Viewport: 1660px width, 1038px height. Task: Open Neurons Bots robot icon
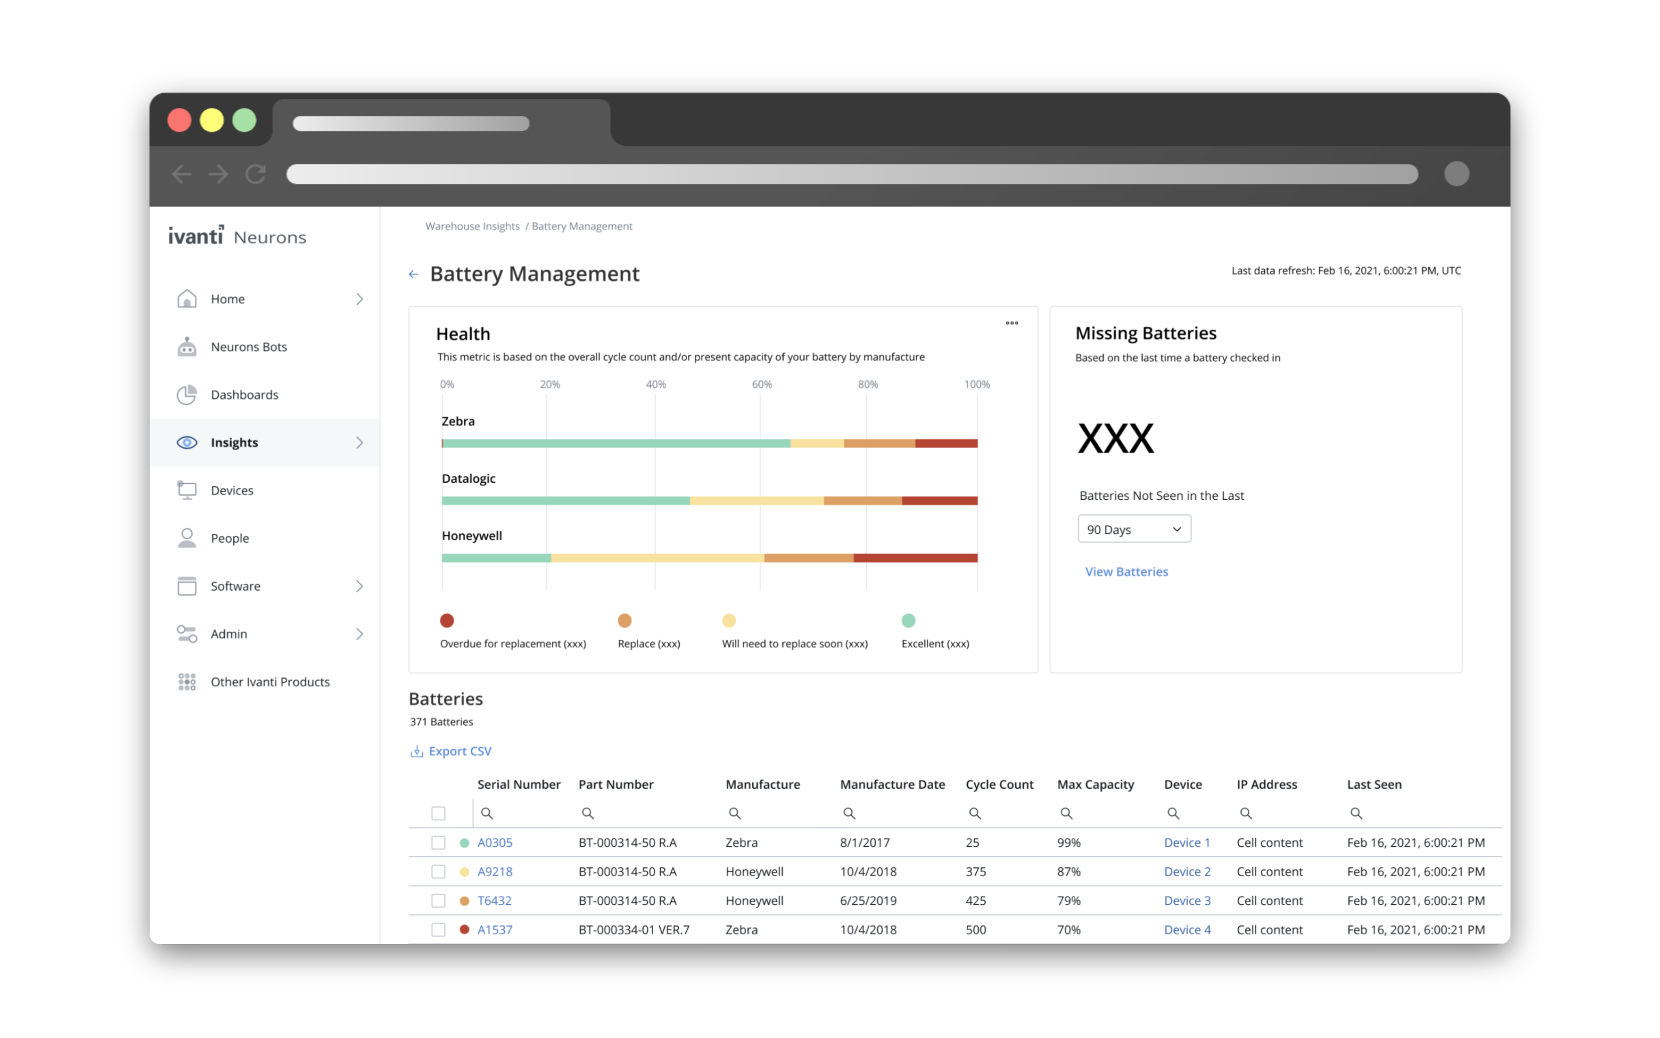pyautogui.click(x=187, y=347)
